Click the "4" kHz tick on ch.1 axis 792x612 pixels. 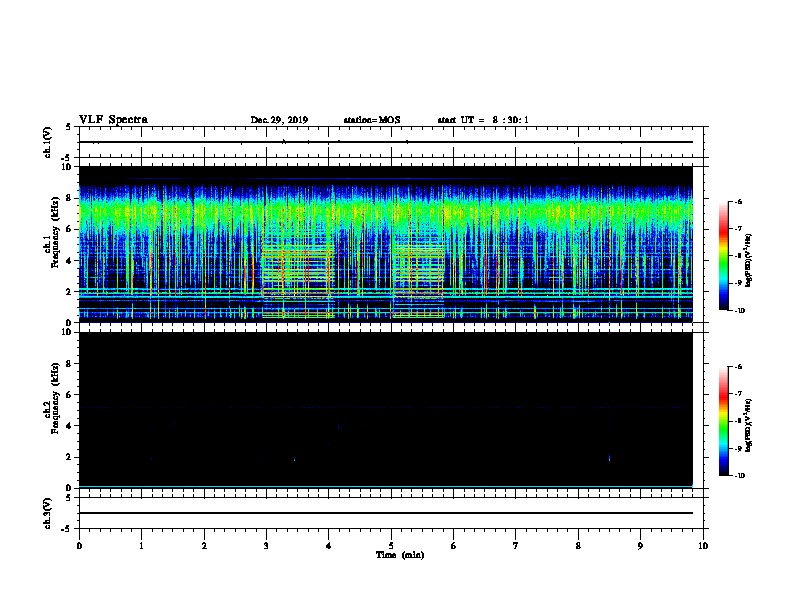pyautogui.click(x=69, y=261)
